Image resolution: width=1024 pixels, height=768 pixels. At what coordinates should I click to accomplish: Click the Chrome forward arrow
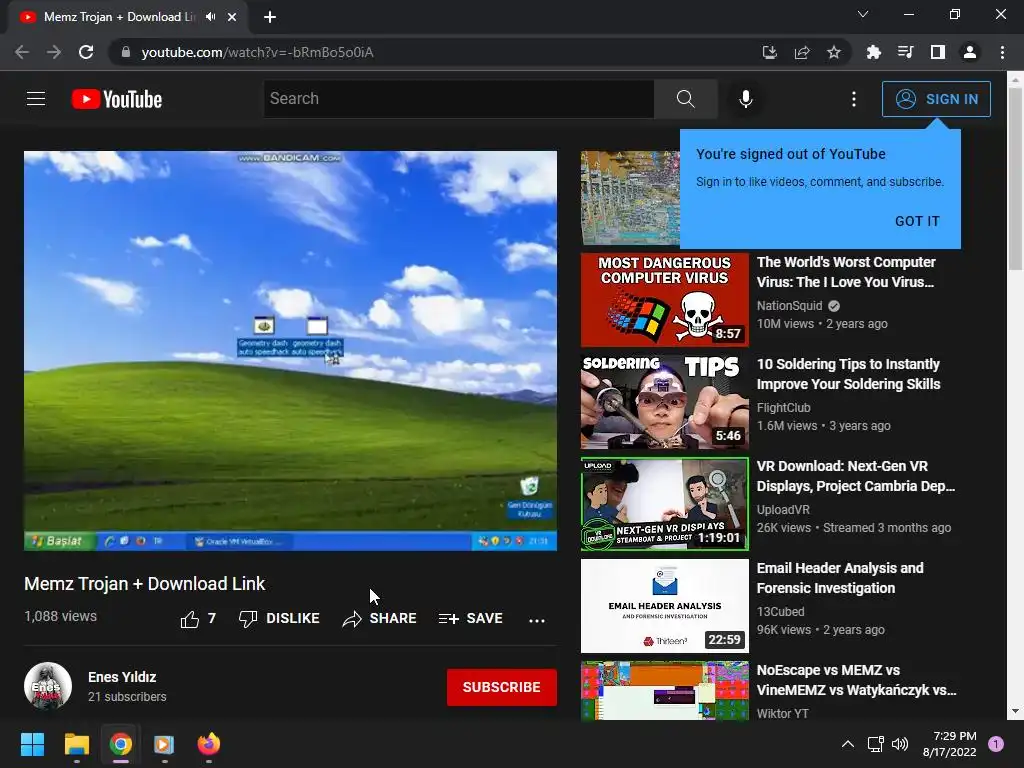pyautogui.click(x=54, y=52)
